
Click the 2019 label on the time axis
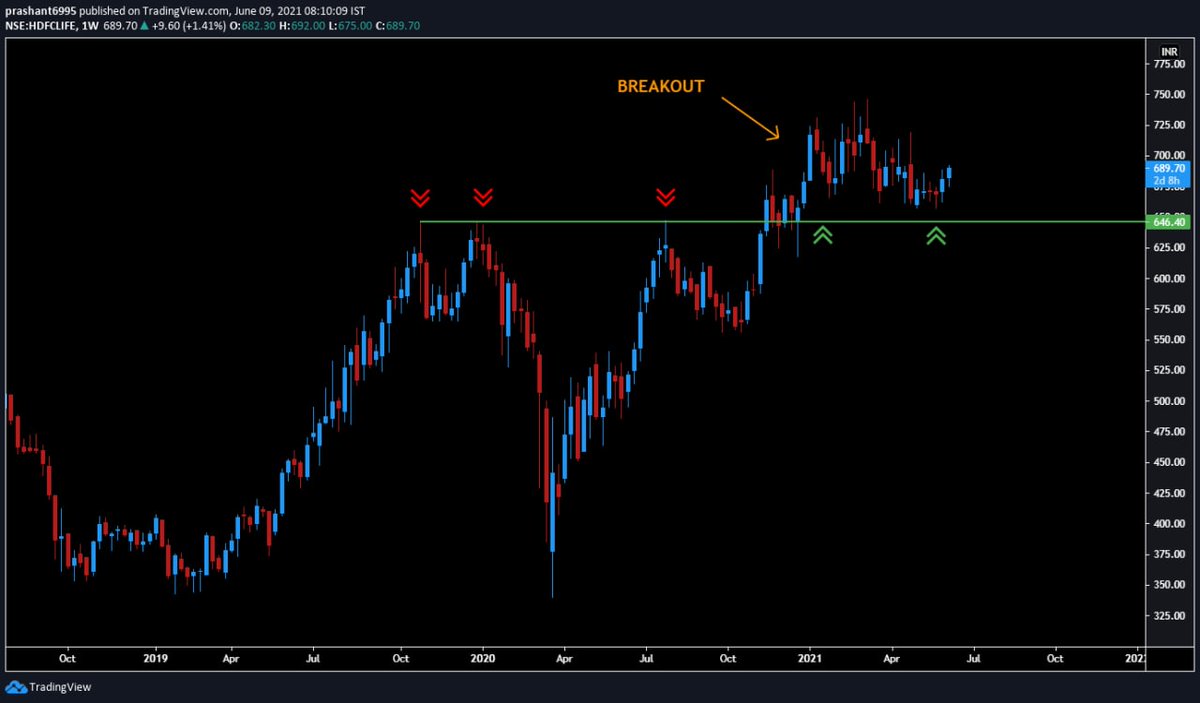(155, 659)
